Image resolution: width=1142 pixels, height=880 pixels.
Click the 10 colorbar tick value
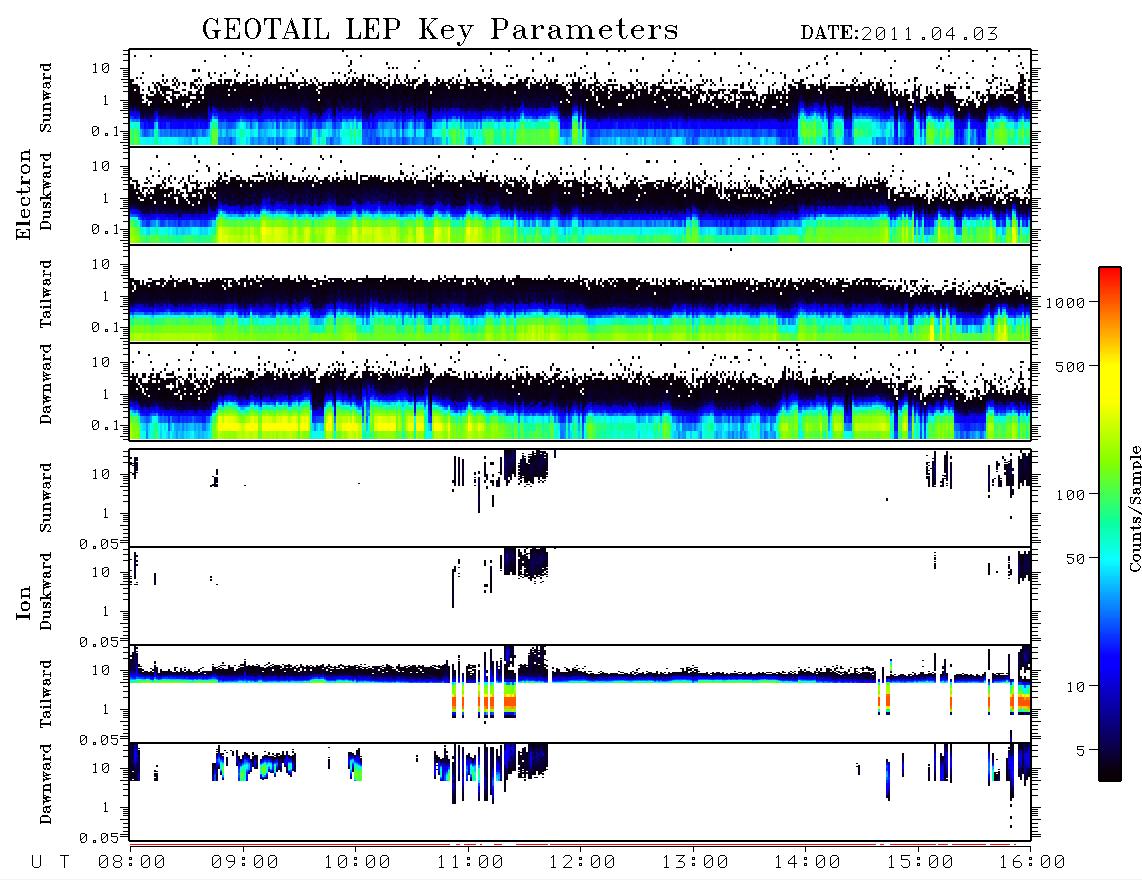pos(1075,687)
